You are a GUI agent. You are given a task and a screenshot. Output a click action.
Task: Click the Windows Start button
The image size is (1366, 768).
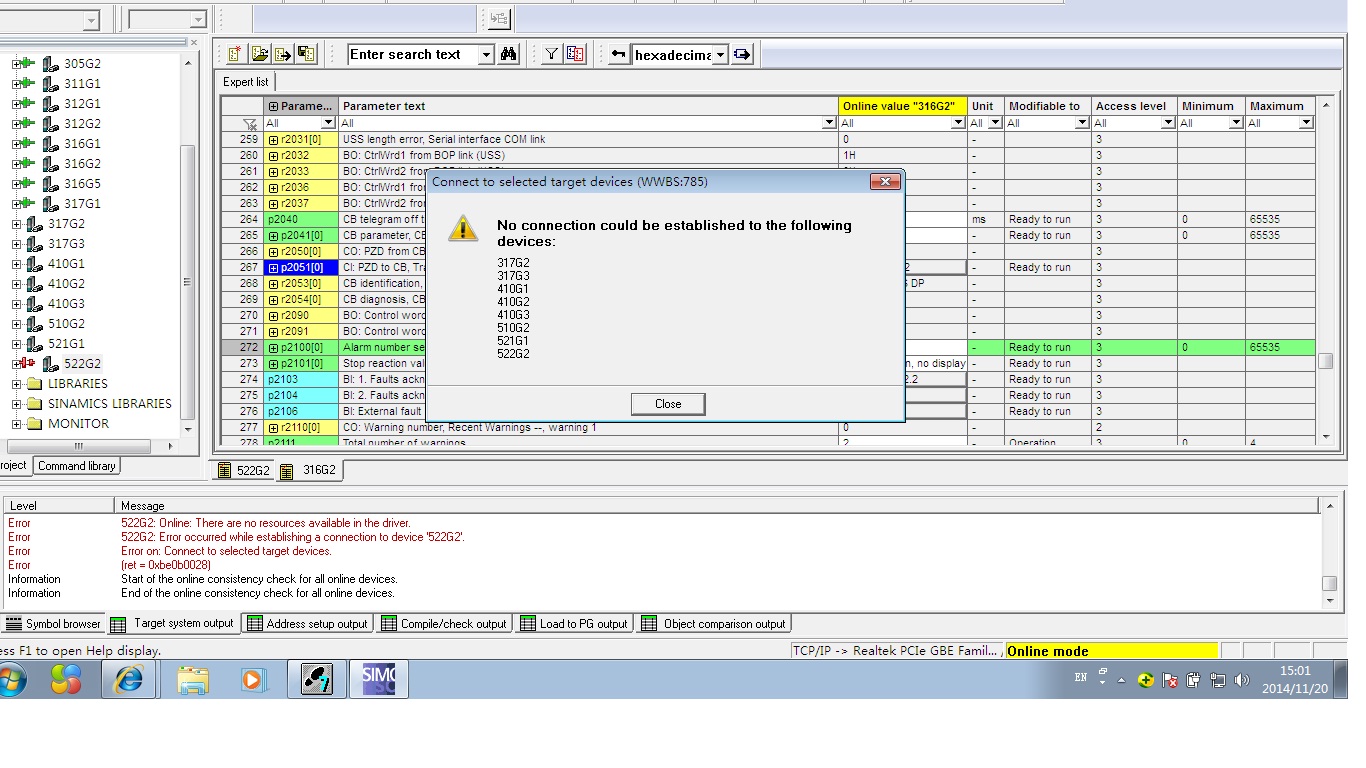point(12,680)
